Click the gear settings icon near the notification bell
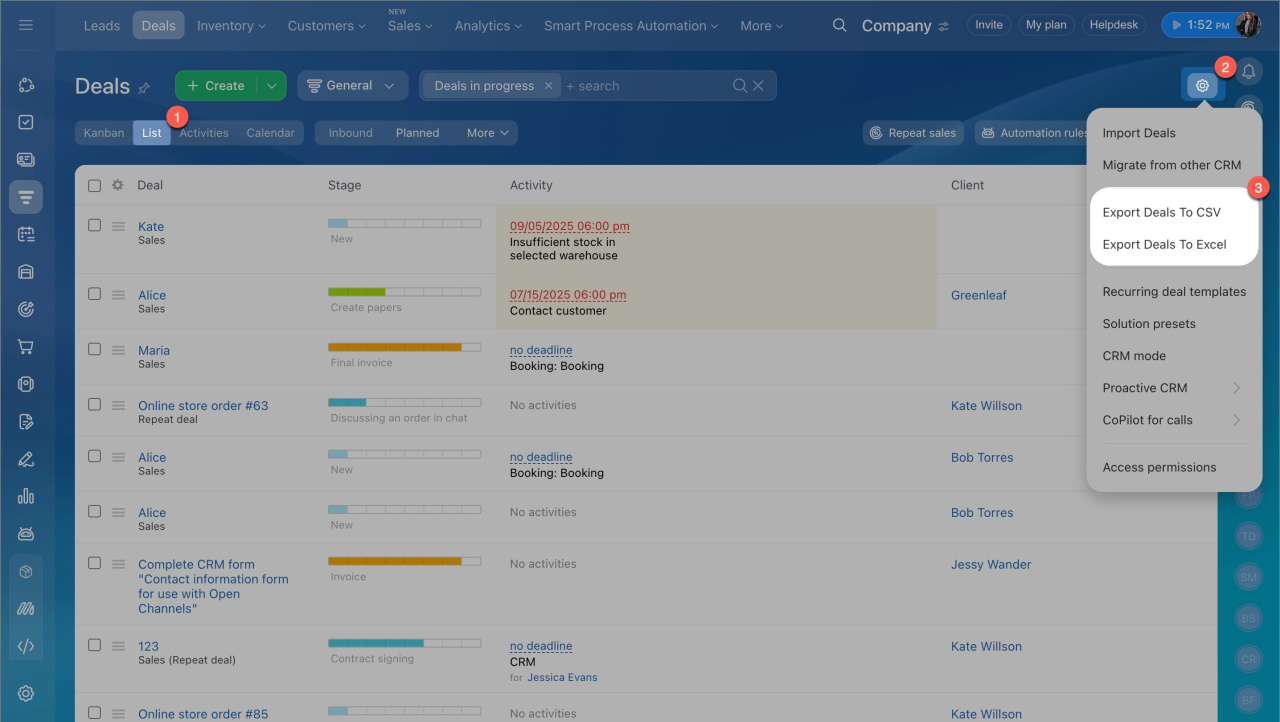Image resolution: width=1280 pixels, height=722 pixels. pos(1202,86)
